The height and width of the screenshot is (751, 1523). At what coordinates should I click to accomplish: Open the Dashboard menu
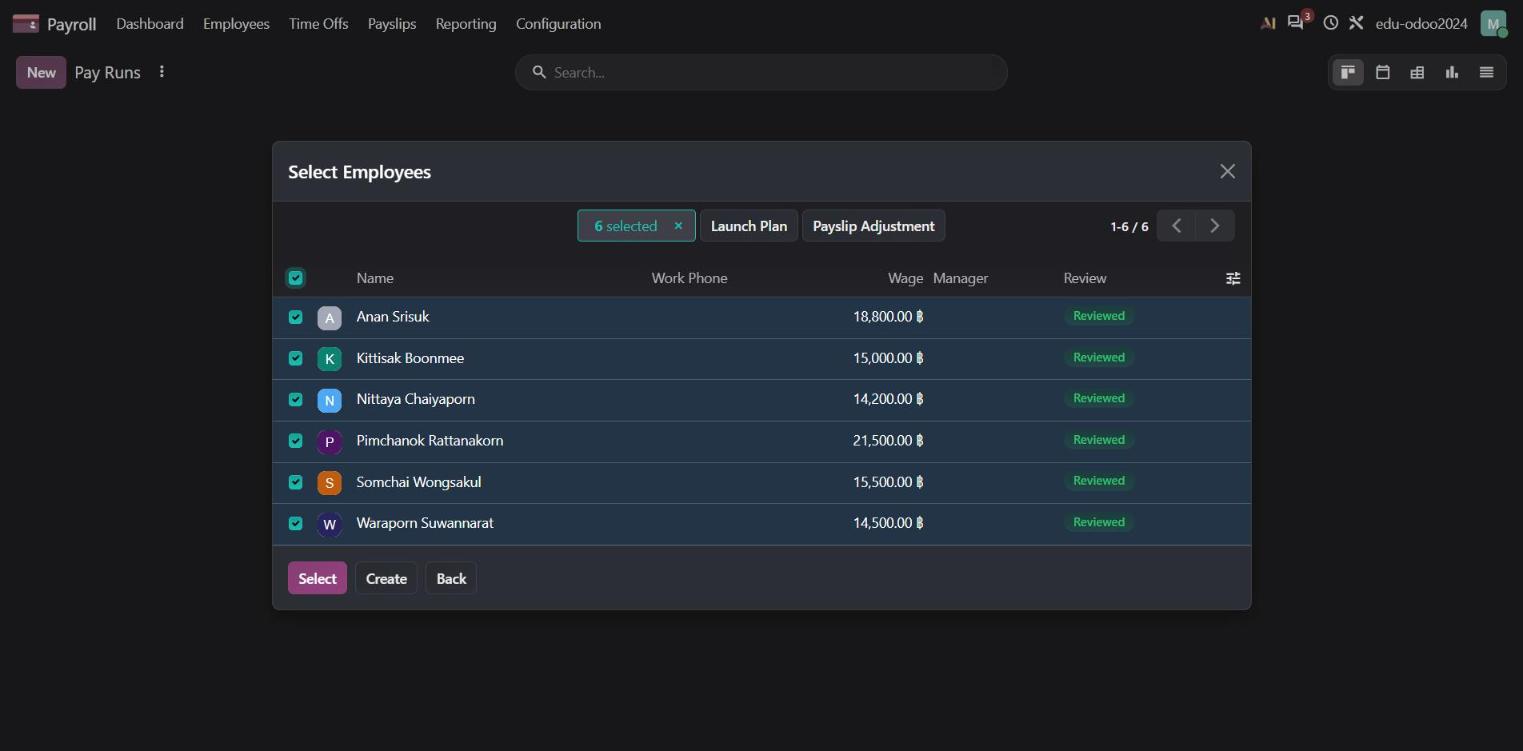(x=150, y=23)
